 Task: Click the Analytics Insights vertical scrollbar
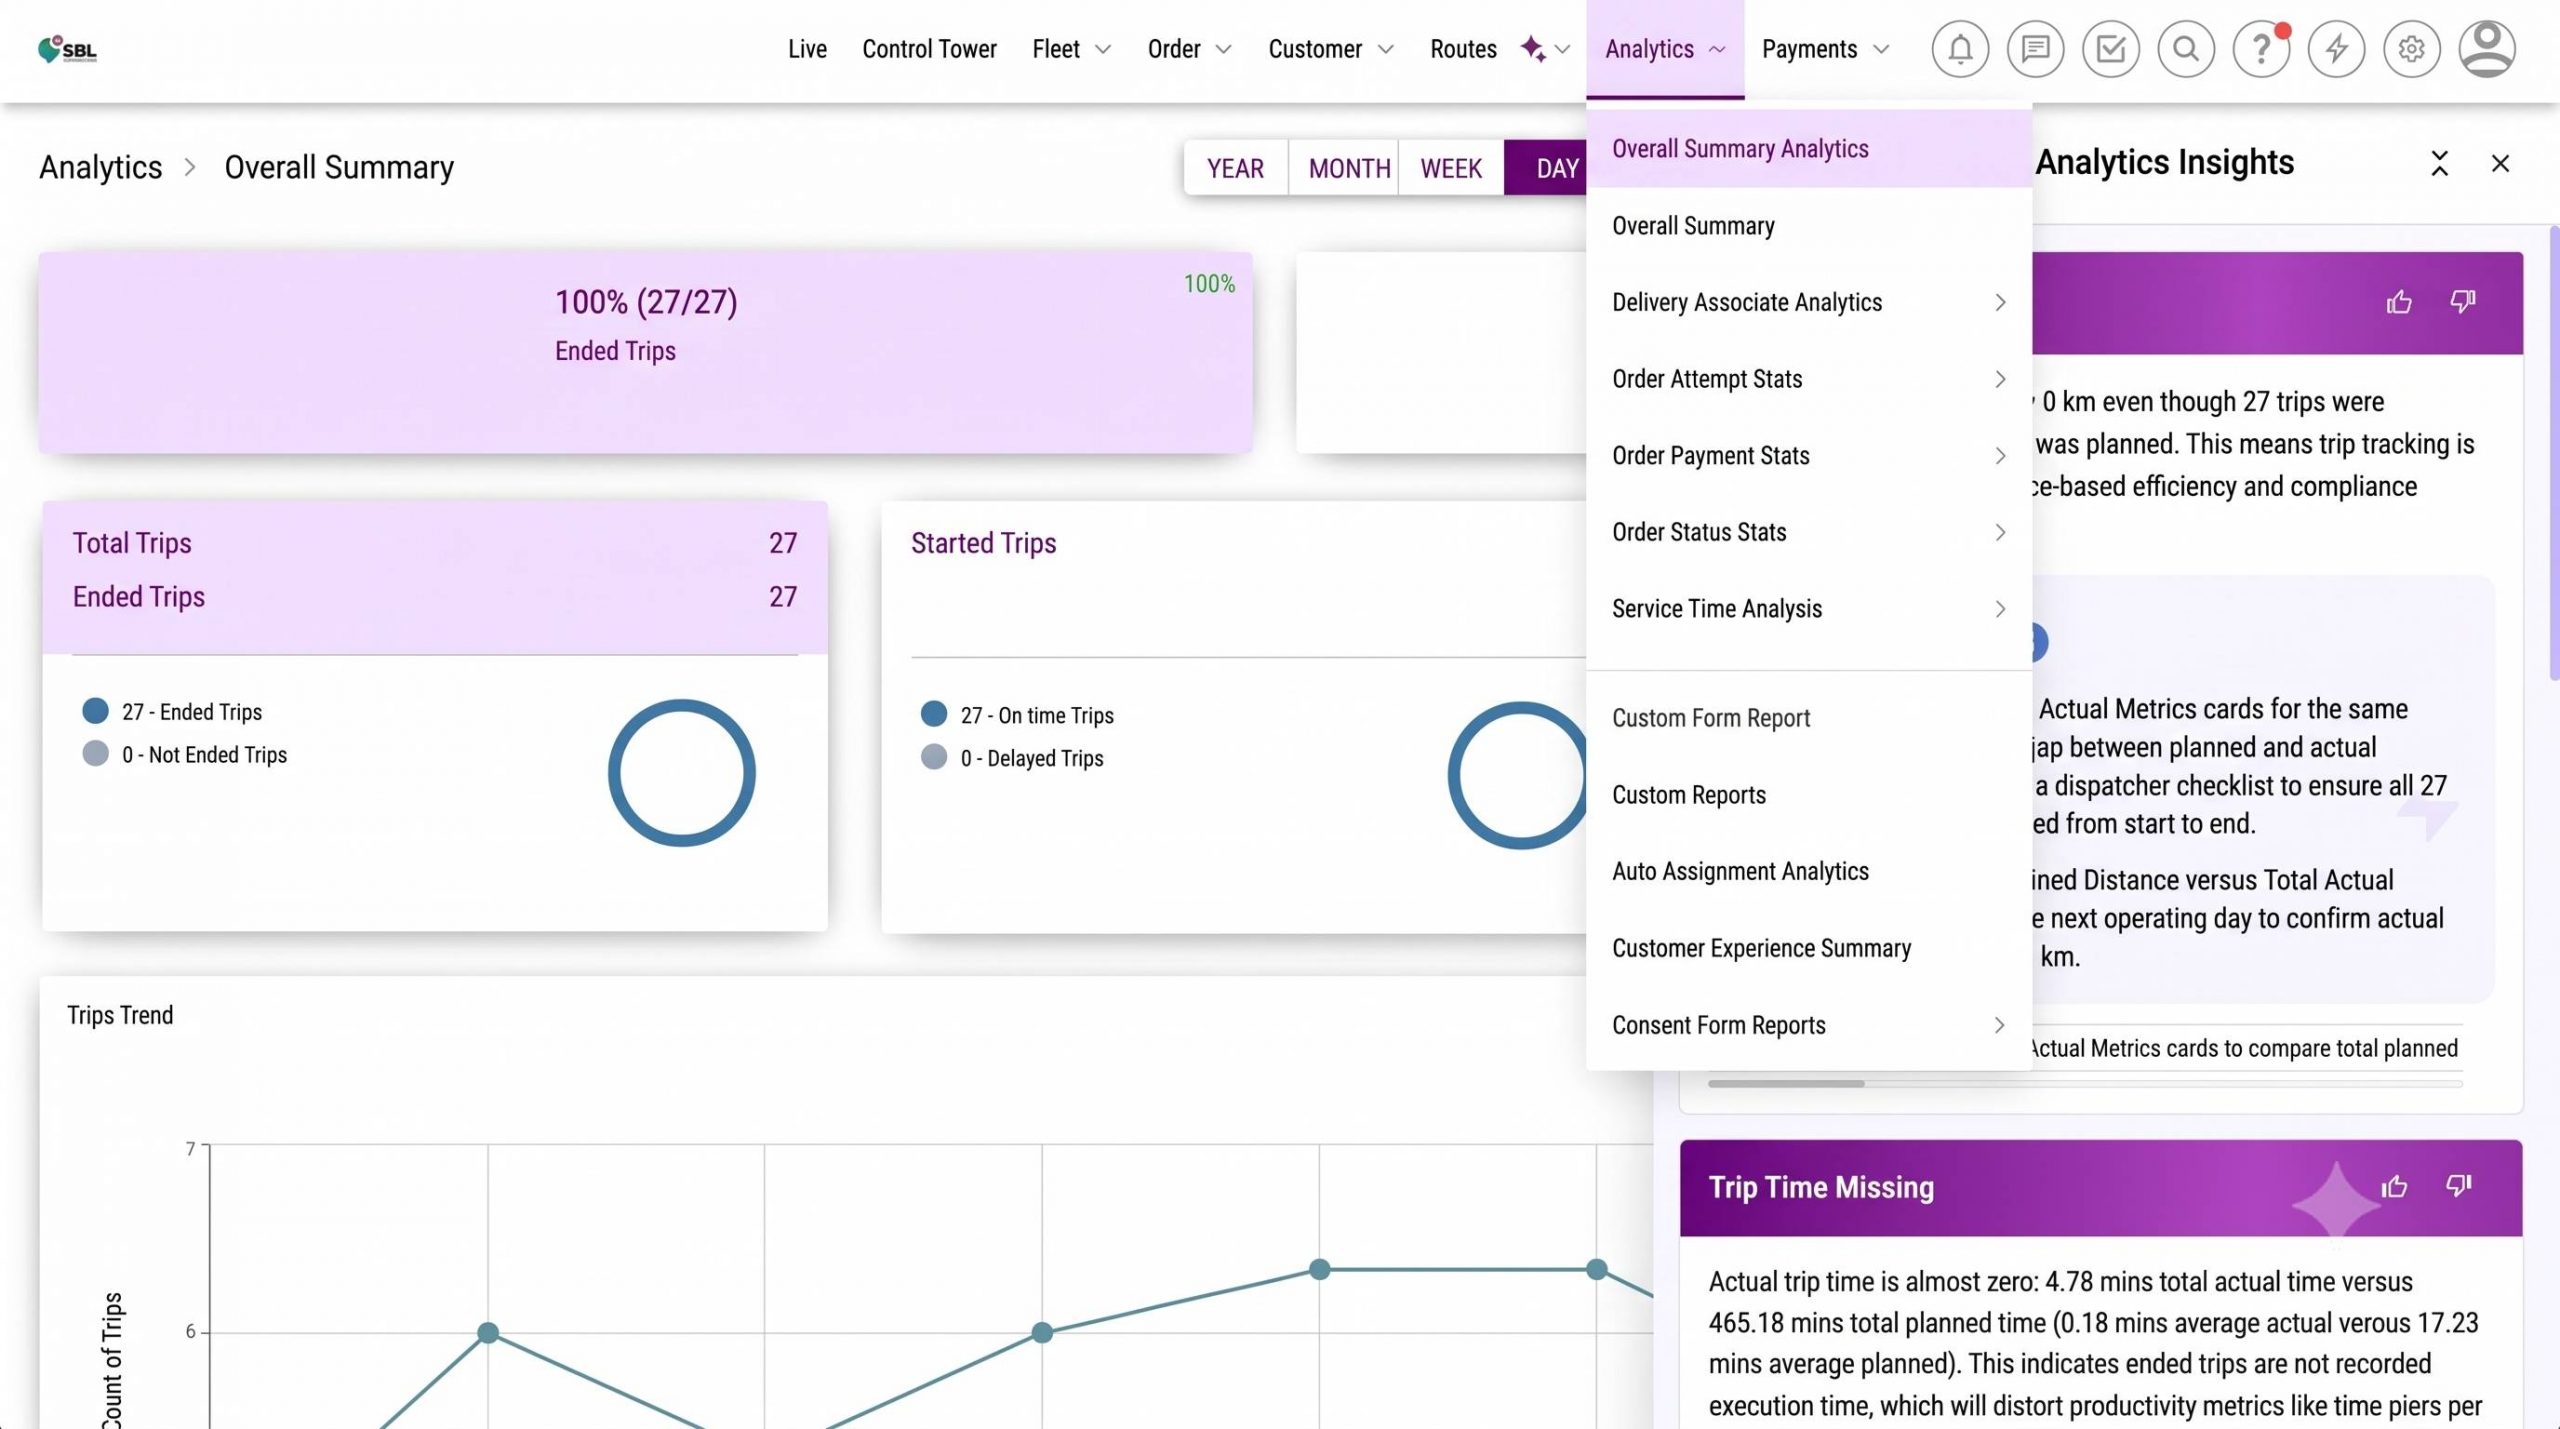pos(2554,455)
